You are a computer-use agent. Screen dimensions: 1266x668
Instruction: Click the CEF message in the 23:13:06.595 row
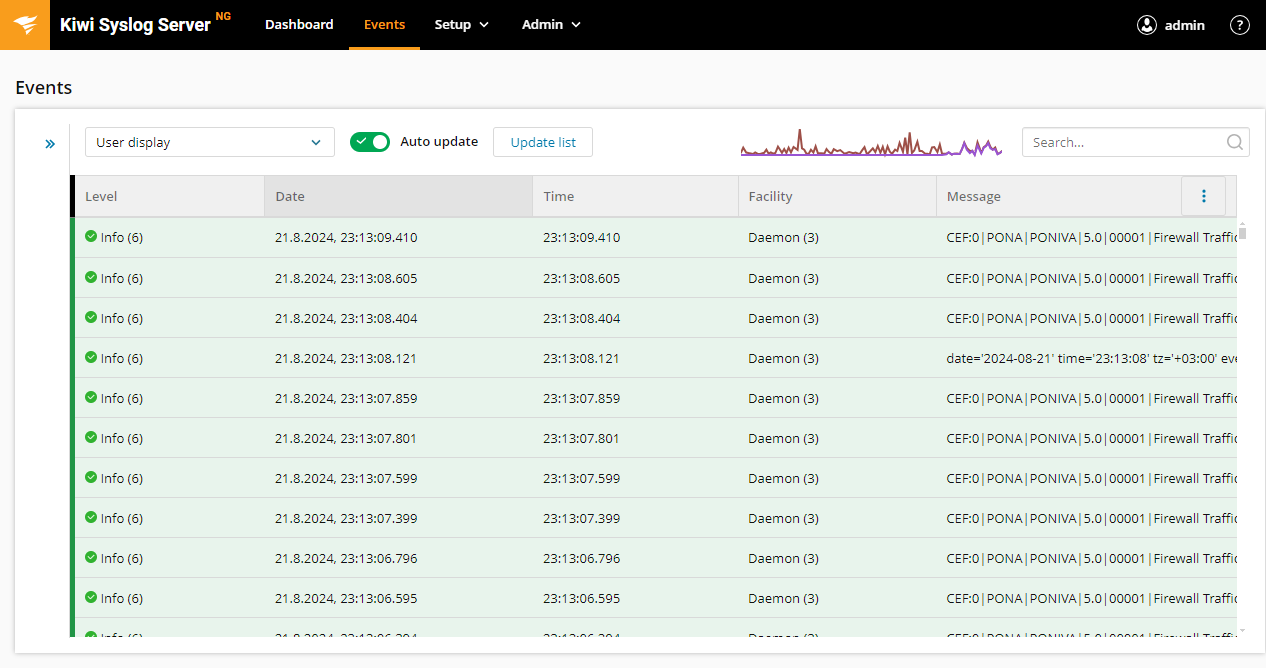click(1092, 598)
